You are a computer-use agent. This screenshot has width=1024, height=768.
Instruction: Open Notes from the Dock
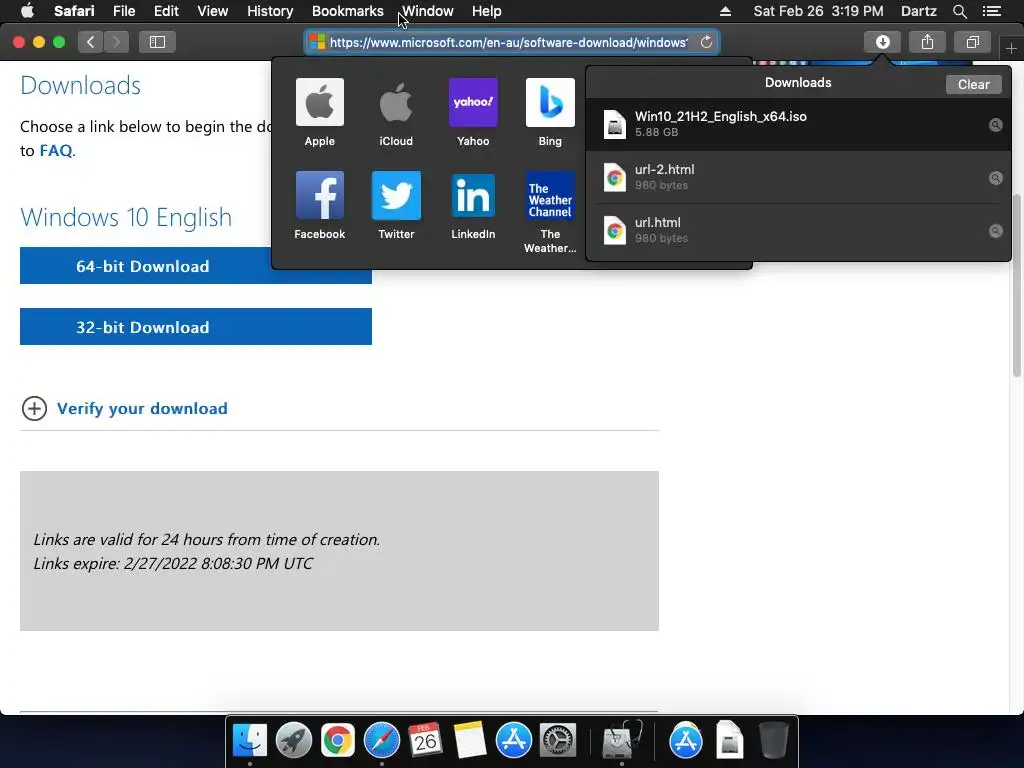[x=470, y=740]
